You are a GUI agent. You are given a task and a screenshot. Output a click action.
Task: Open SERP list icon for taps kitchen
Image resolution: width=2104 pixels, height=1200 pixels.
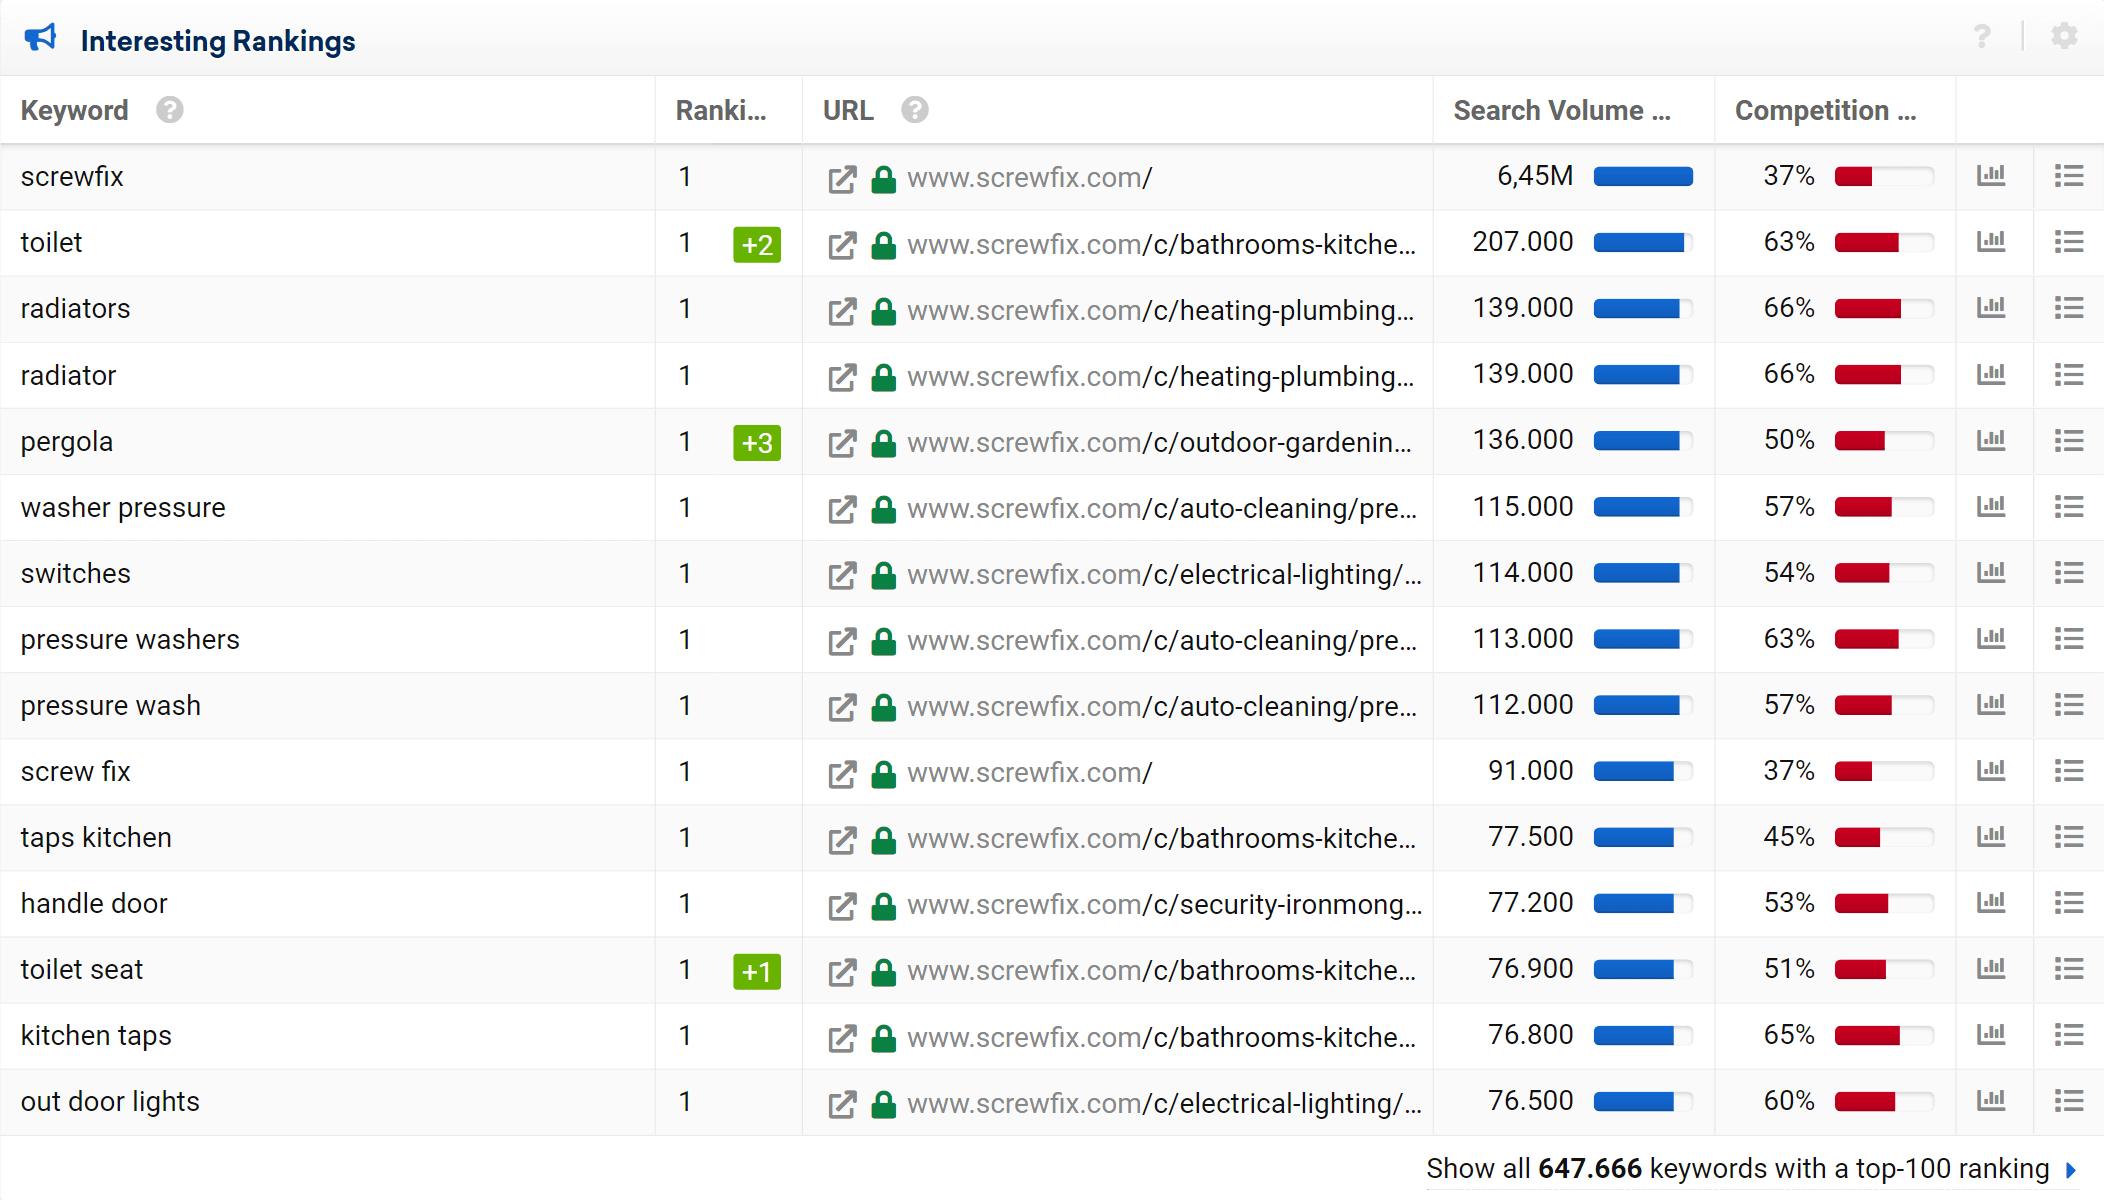coord(2069,836)
